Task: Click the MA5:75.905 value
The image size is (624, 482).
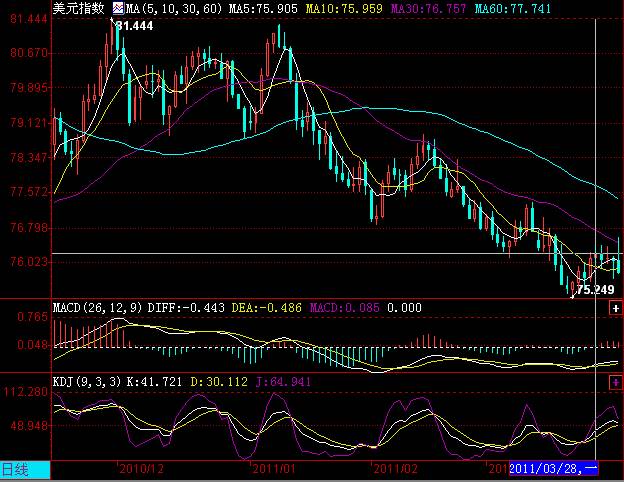Action: click(263, 8)
